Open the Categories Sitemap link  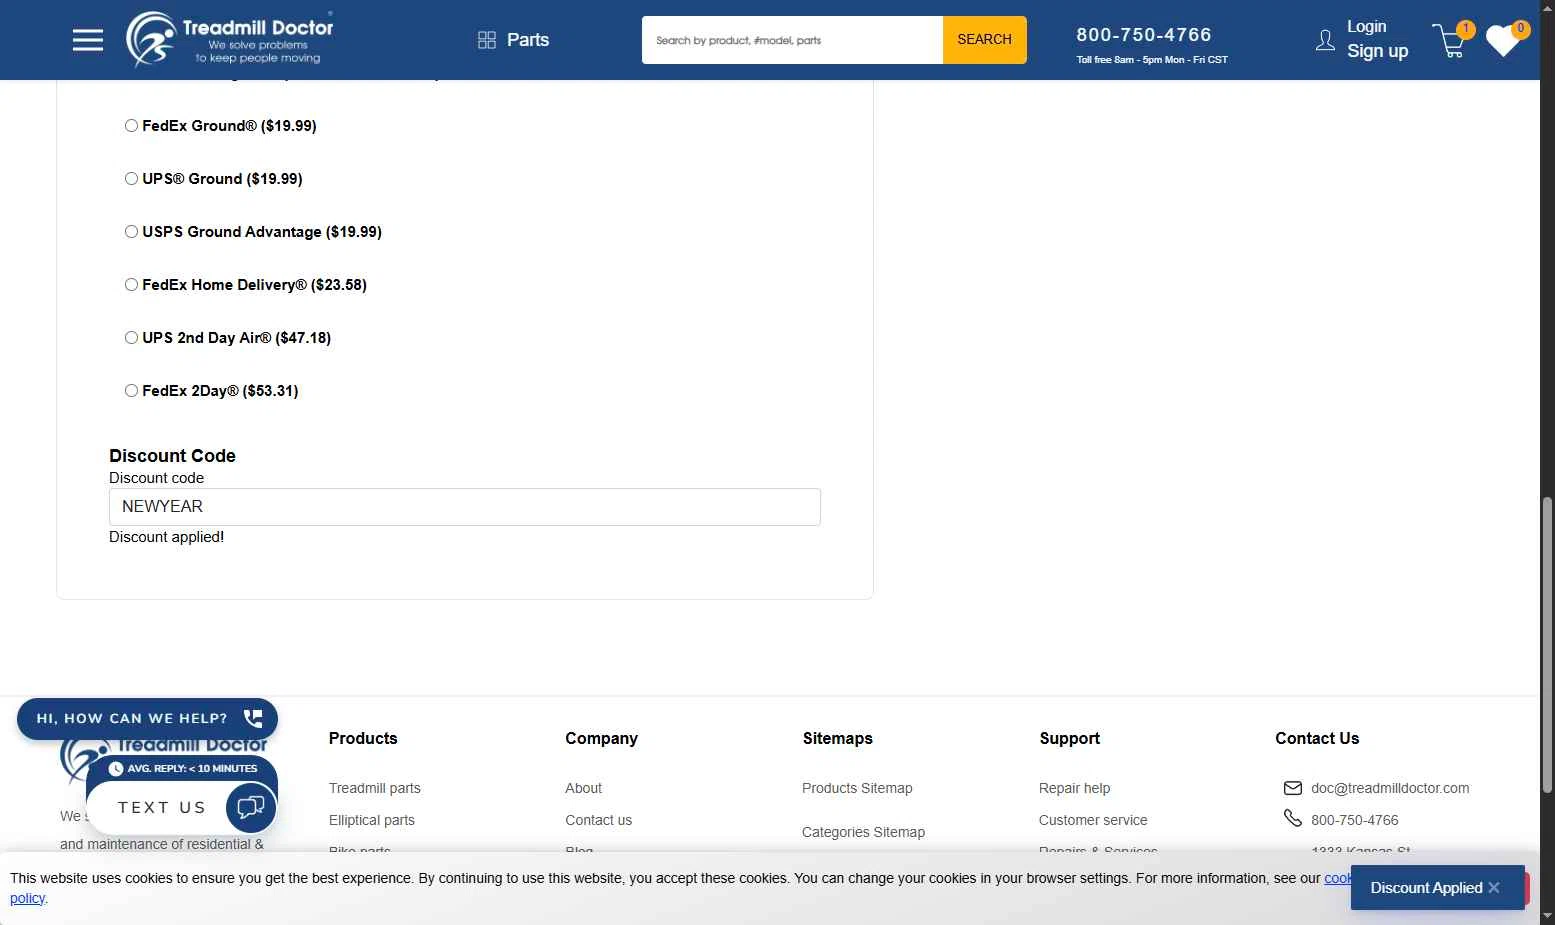(x=863, y=832)
